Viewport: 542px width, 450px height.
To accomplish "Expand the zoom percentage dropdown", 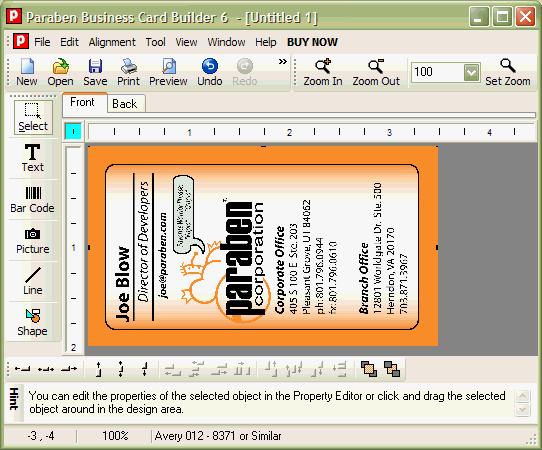I will tap(471, 73).
